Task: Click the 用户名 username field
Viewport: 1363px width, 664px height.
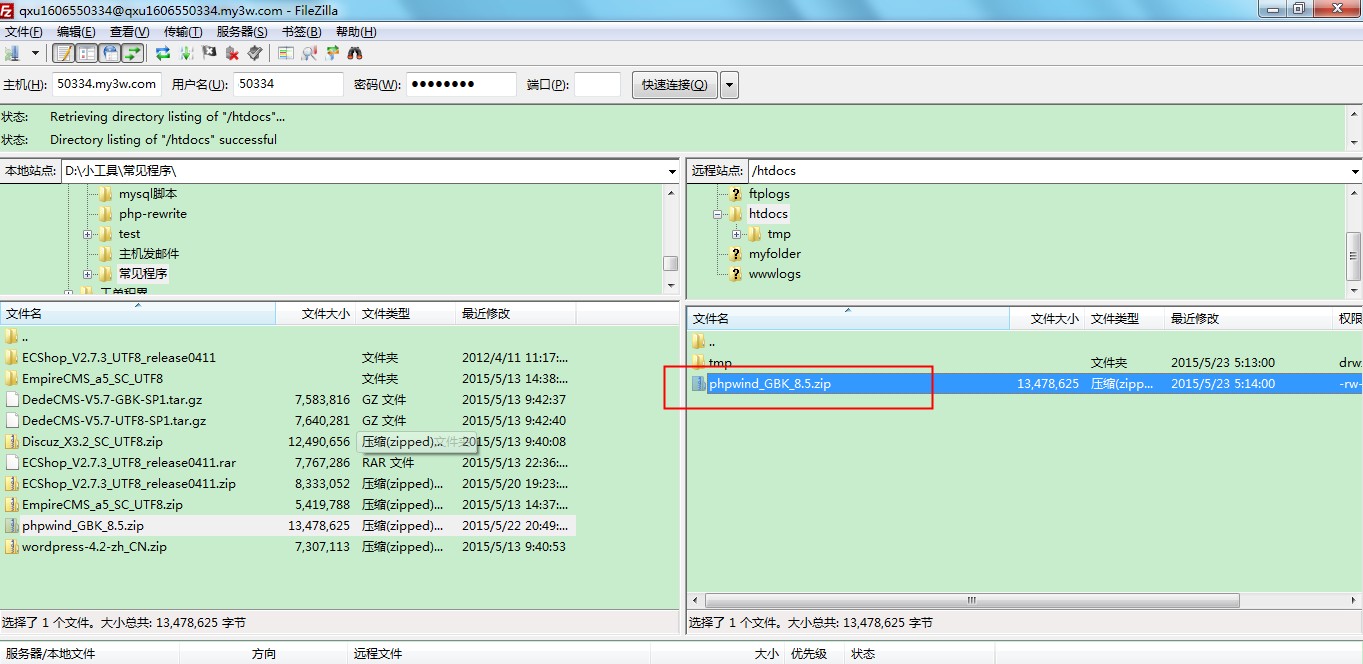Action: (289, 84)
